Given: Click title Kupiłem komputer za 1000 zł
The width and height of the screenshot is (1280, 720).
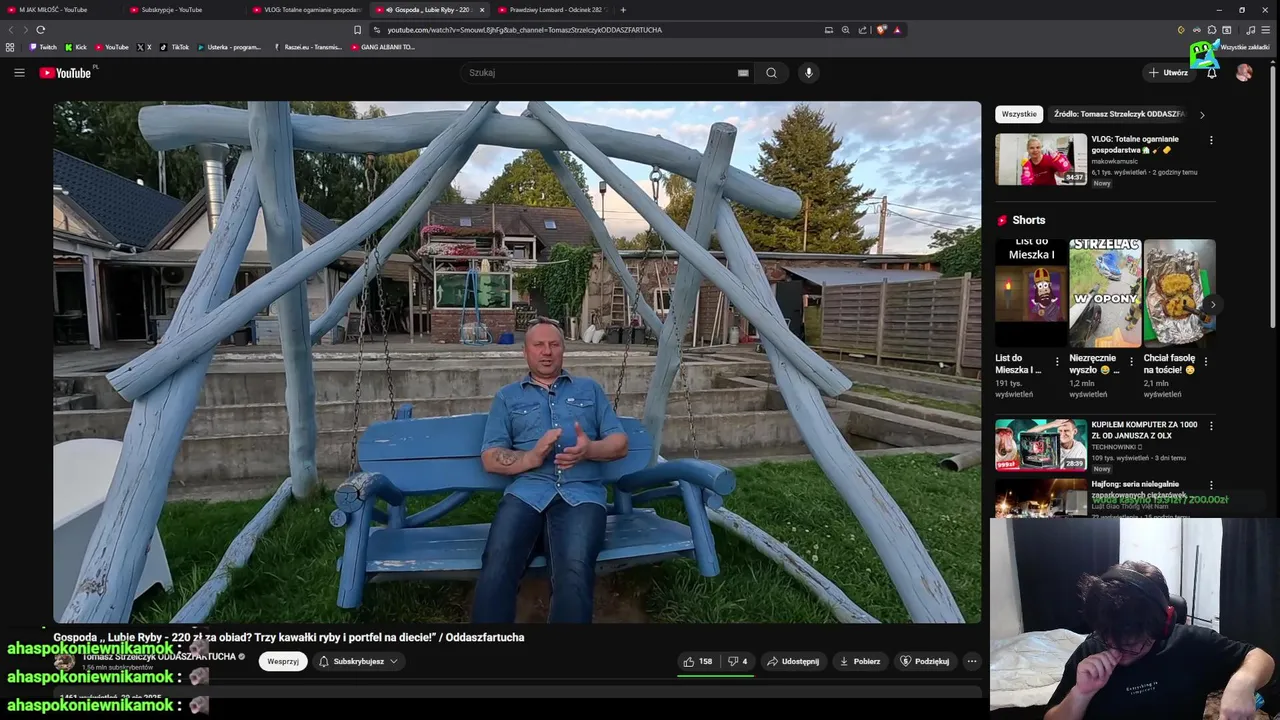Looking at the screenshot, I should click(1144, 430).
